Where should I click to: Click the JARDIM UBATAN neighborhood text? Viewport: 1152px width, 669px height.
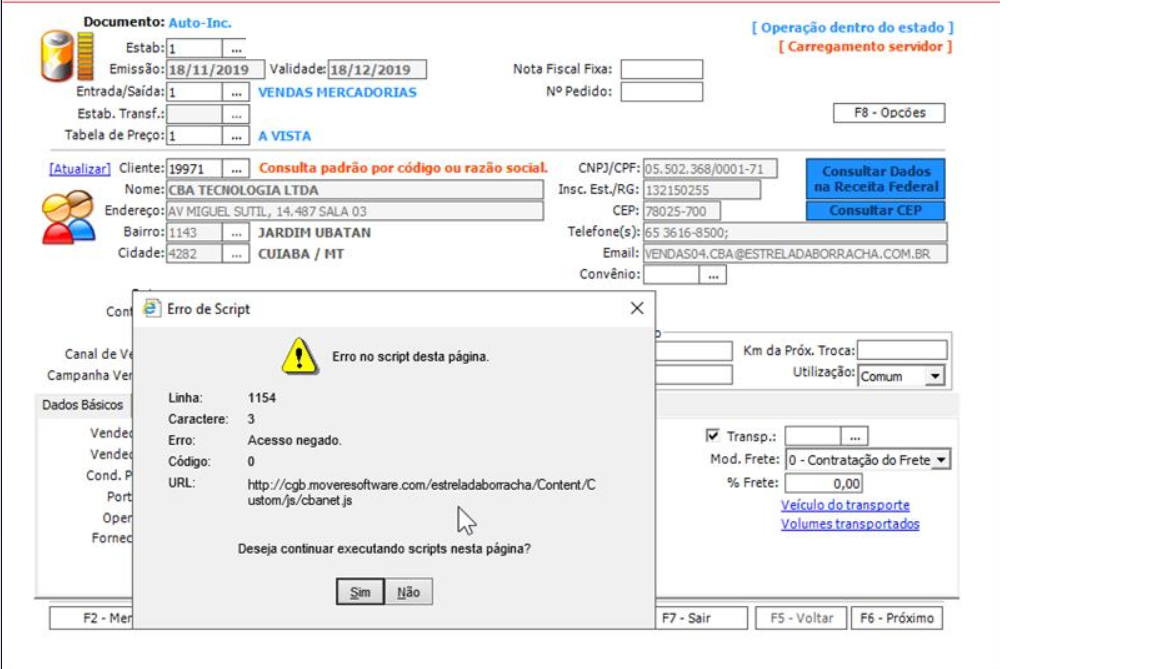tap(314, 233)
